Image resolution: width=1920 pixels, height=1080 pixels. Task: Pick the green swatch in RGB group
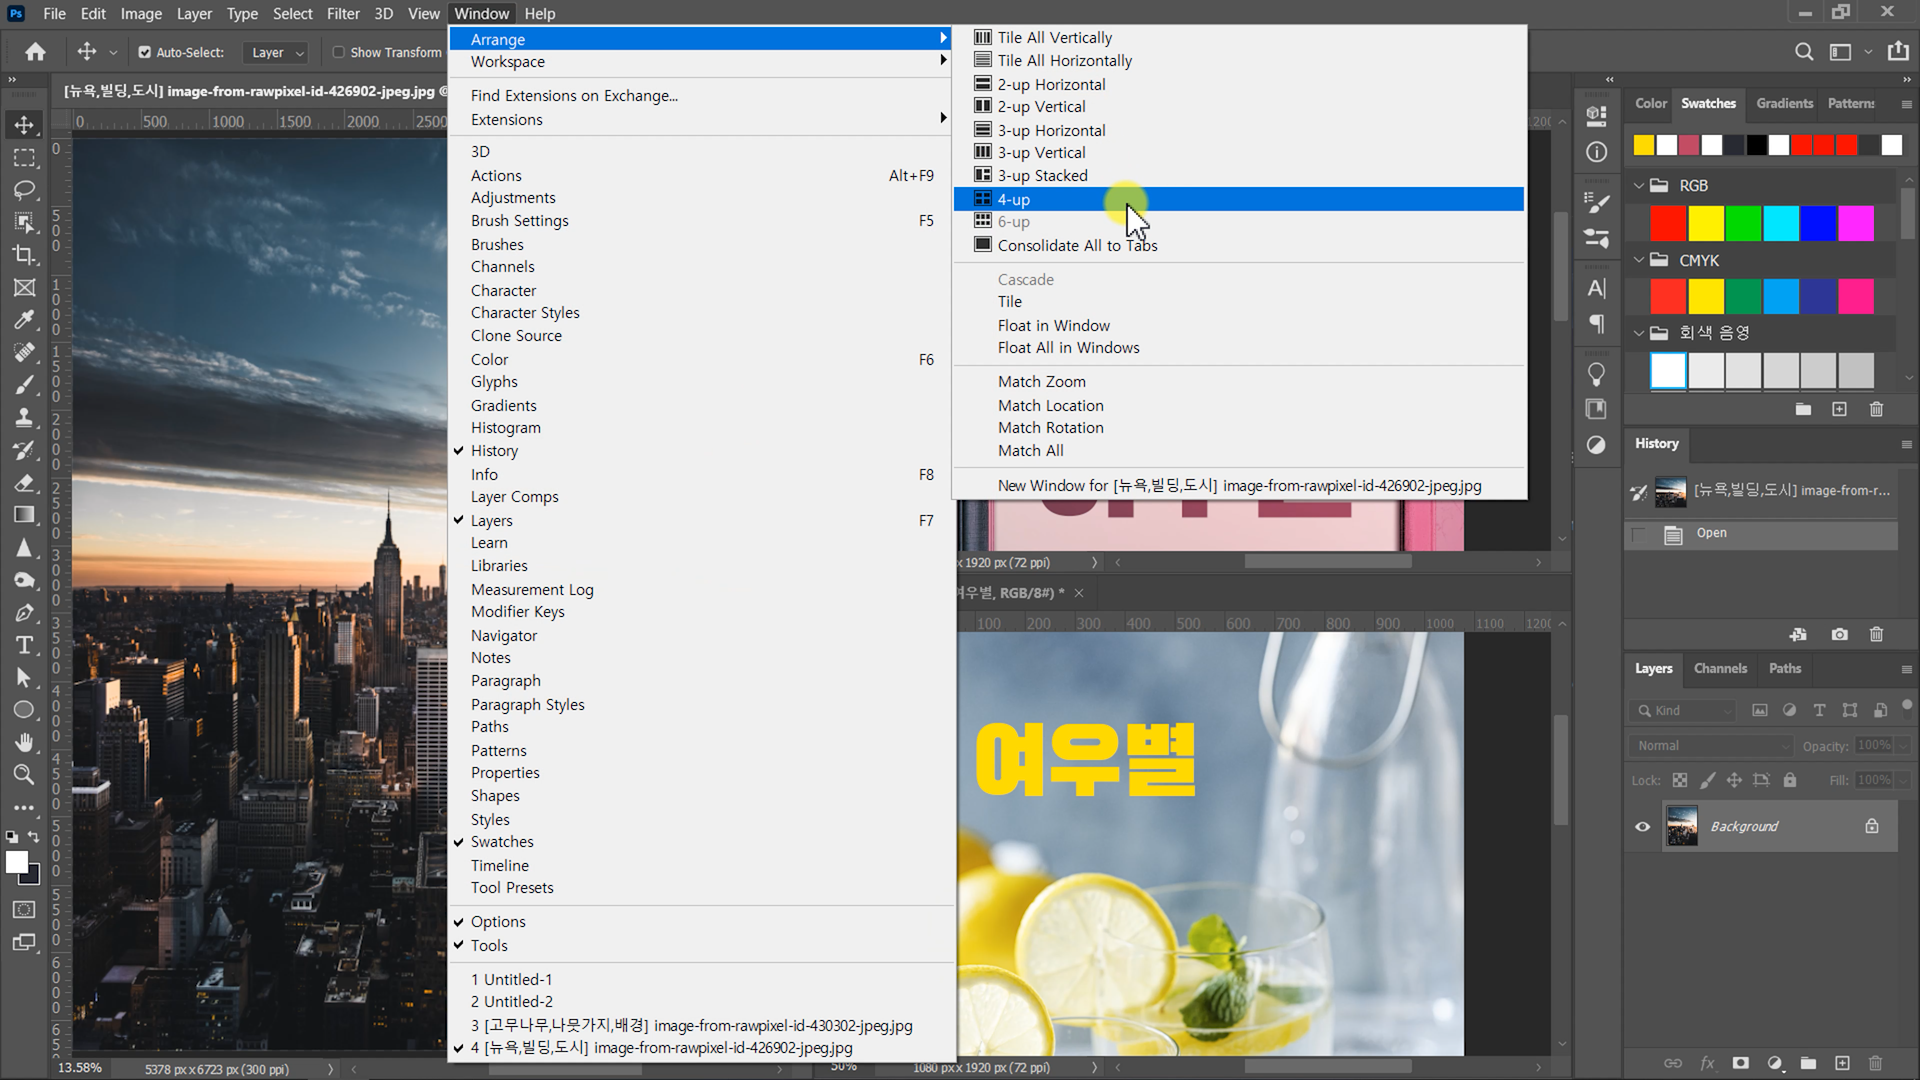tap(1743, 223)
